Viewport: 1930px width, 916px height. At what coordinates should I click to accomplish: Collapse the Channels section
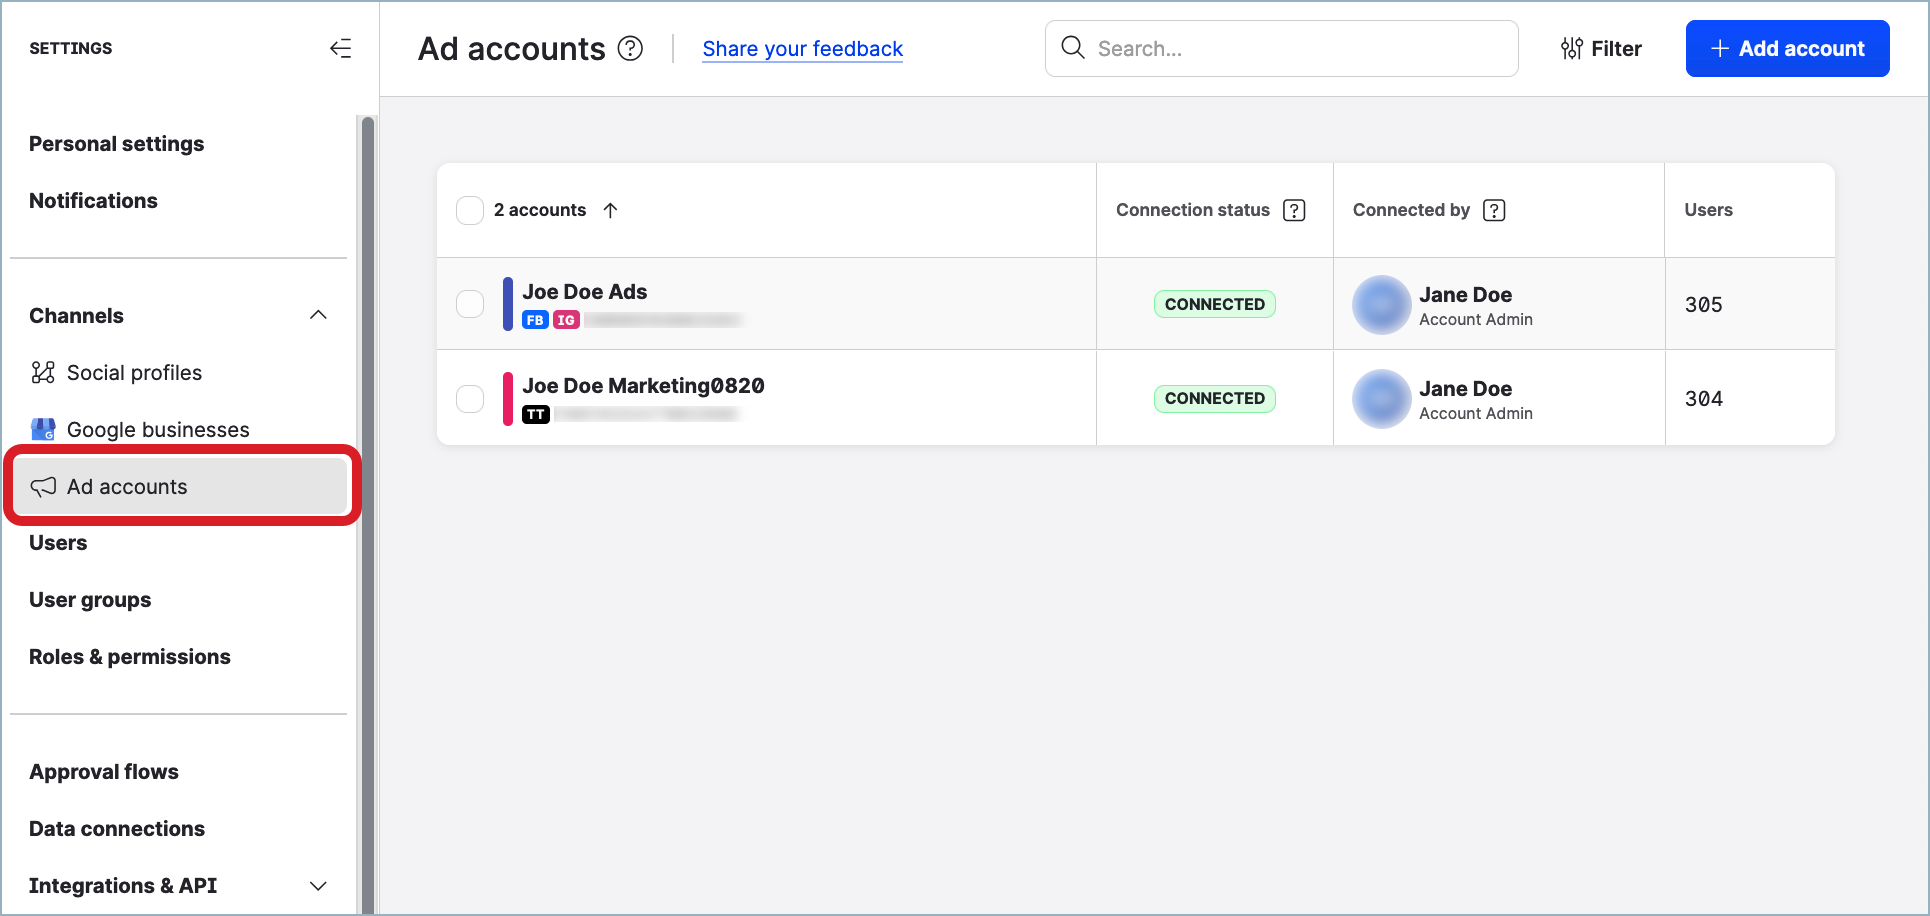pyautogui.click(x=318, y=315)
